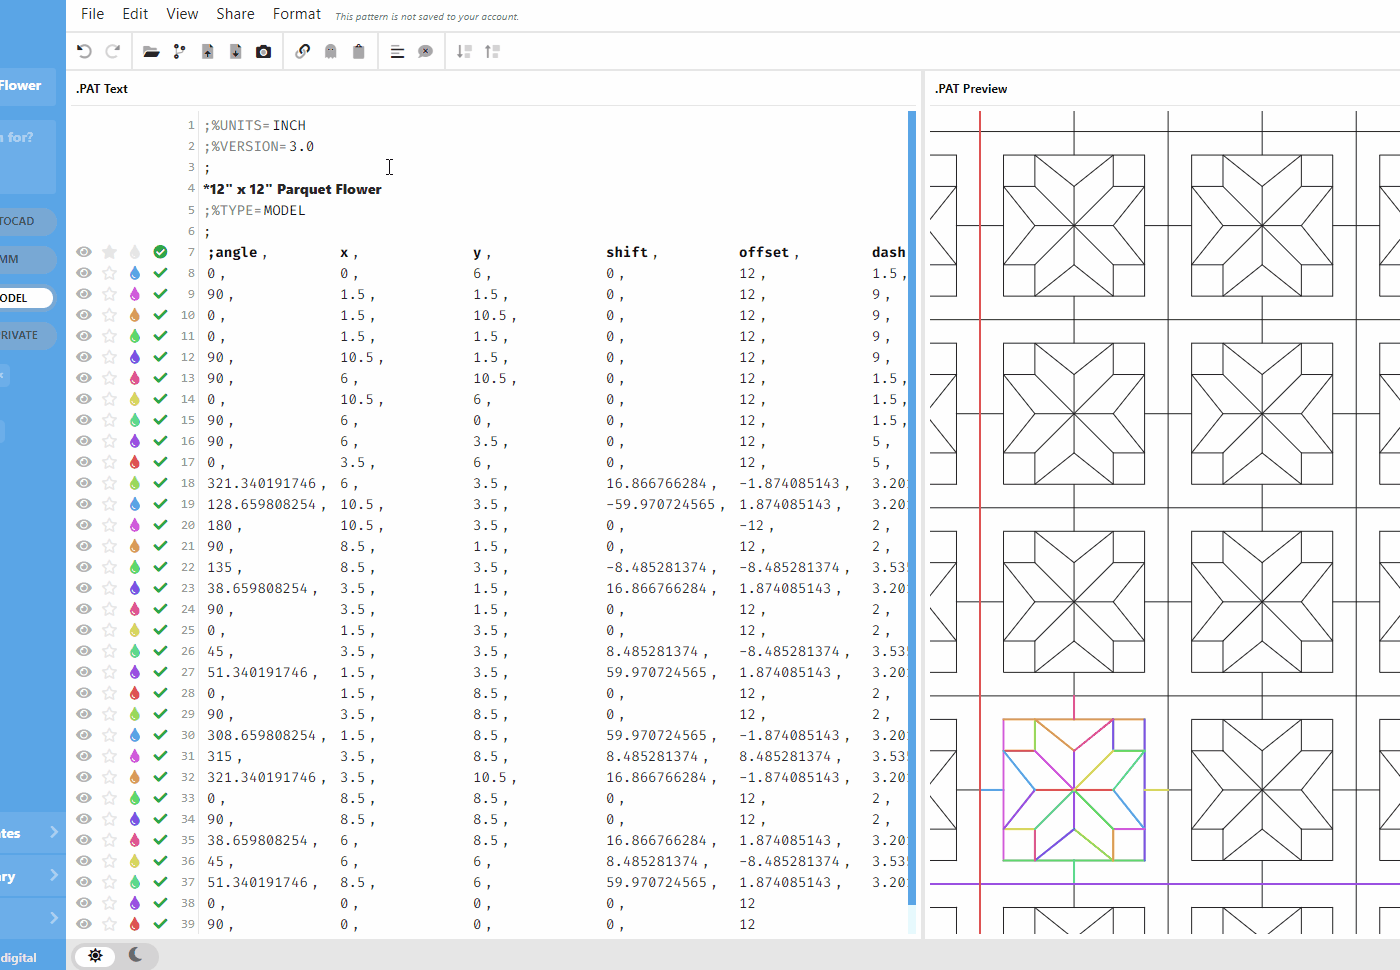Expand the bottom sidebar section chevron
The image size is (1400, 970).
pyautogui.click(x=55, y=918)
